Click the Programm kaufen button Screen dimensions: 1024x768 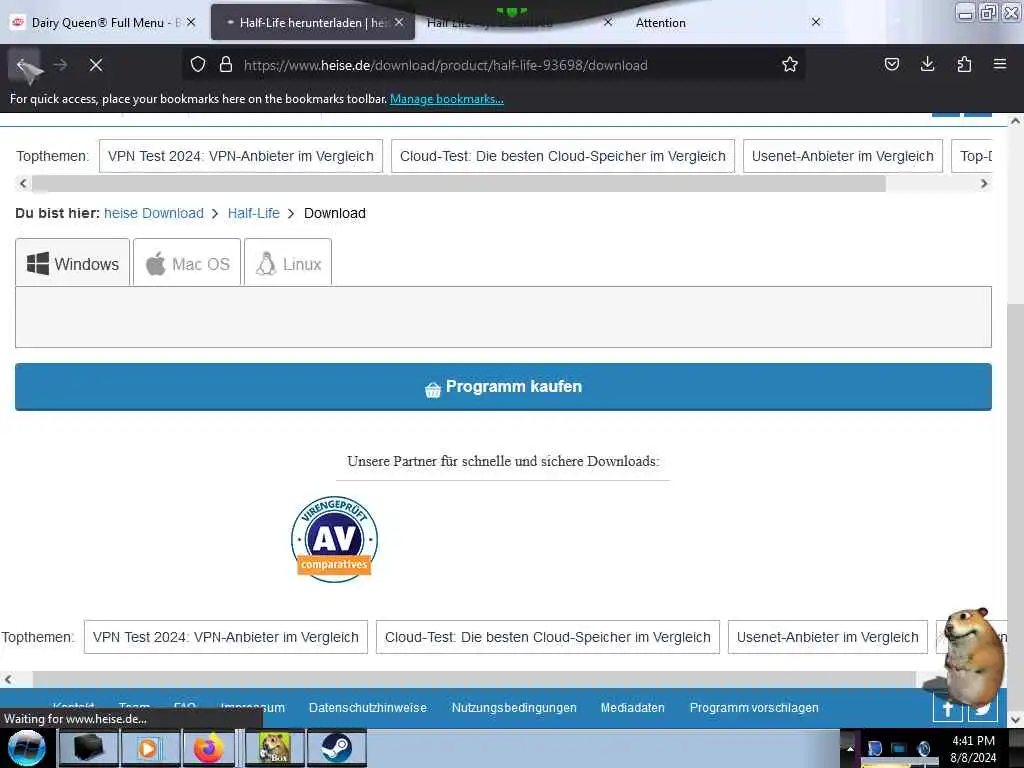tap(503, 387)
